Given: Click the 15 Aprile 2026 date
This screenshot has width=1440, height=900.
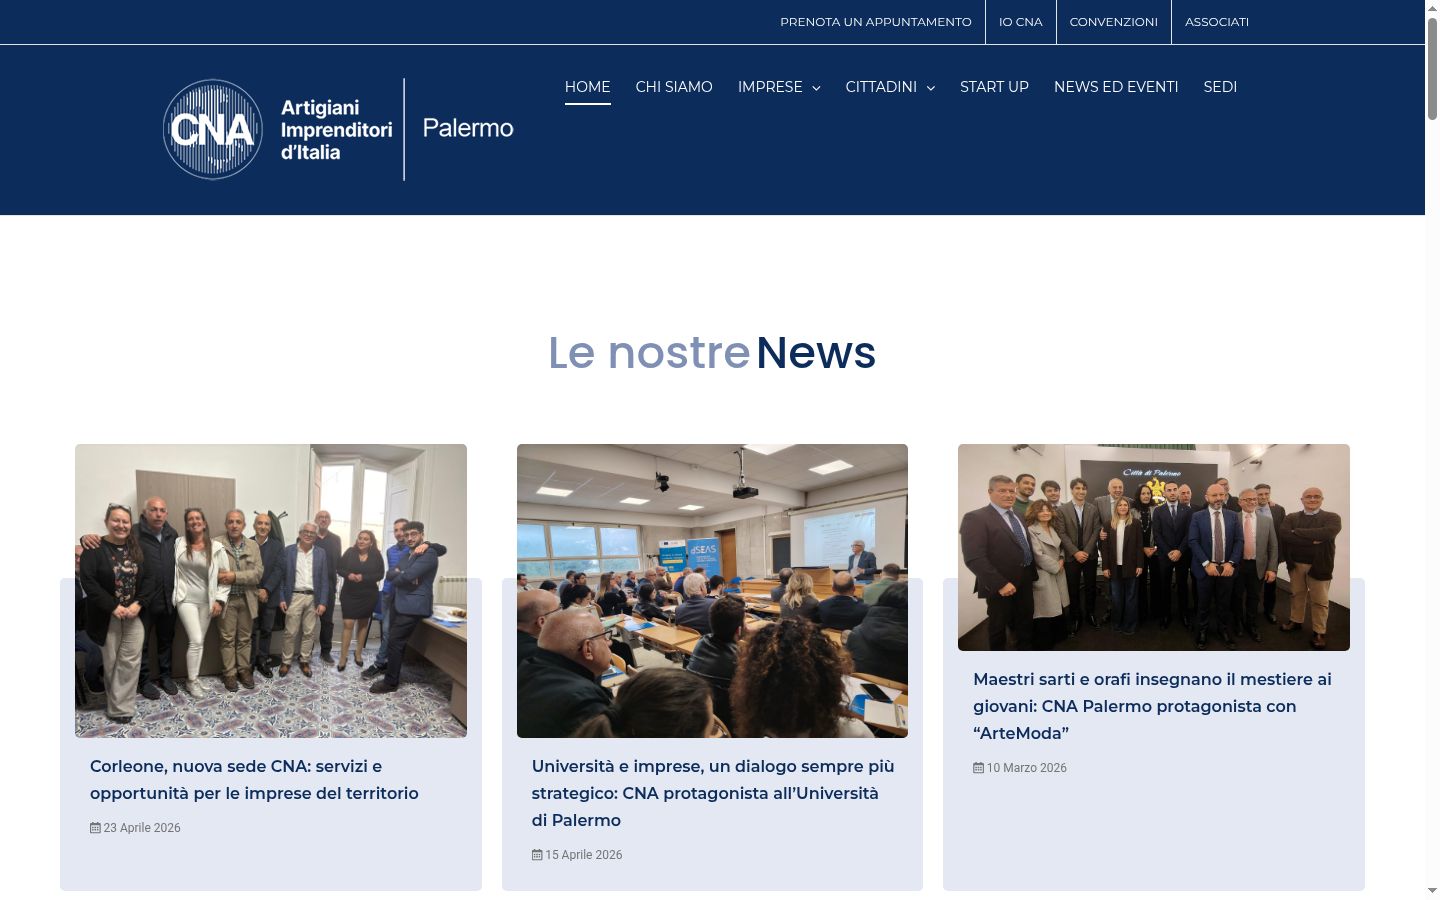Looking at the screenshot, I should coord(584,855).
